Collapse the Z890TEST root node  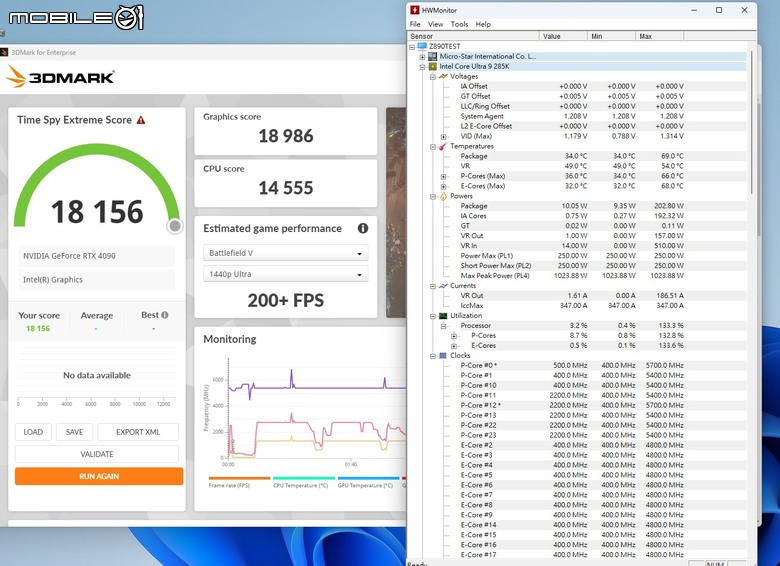[412, 47]
